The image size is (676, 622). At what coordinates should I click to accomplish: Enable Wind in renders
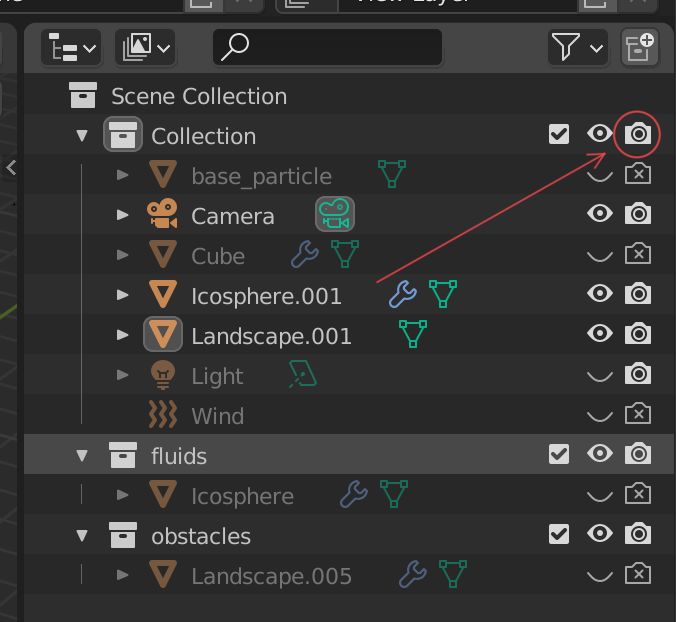pos(638,413)
